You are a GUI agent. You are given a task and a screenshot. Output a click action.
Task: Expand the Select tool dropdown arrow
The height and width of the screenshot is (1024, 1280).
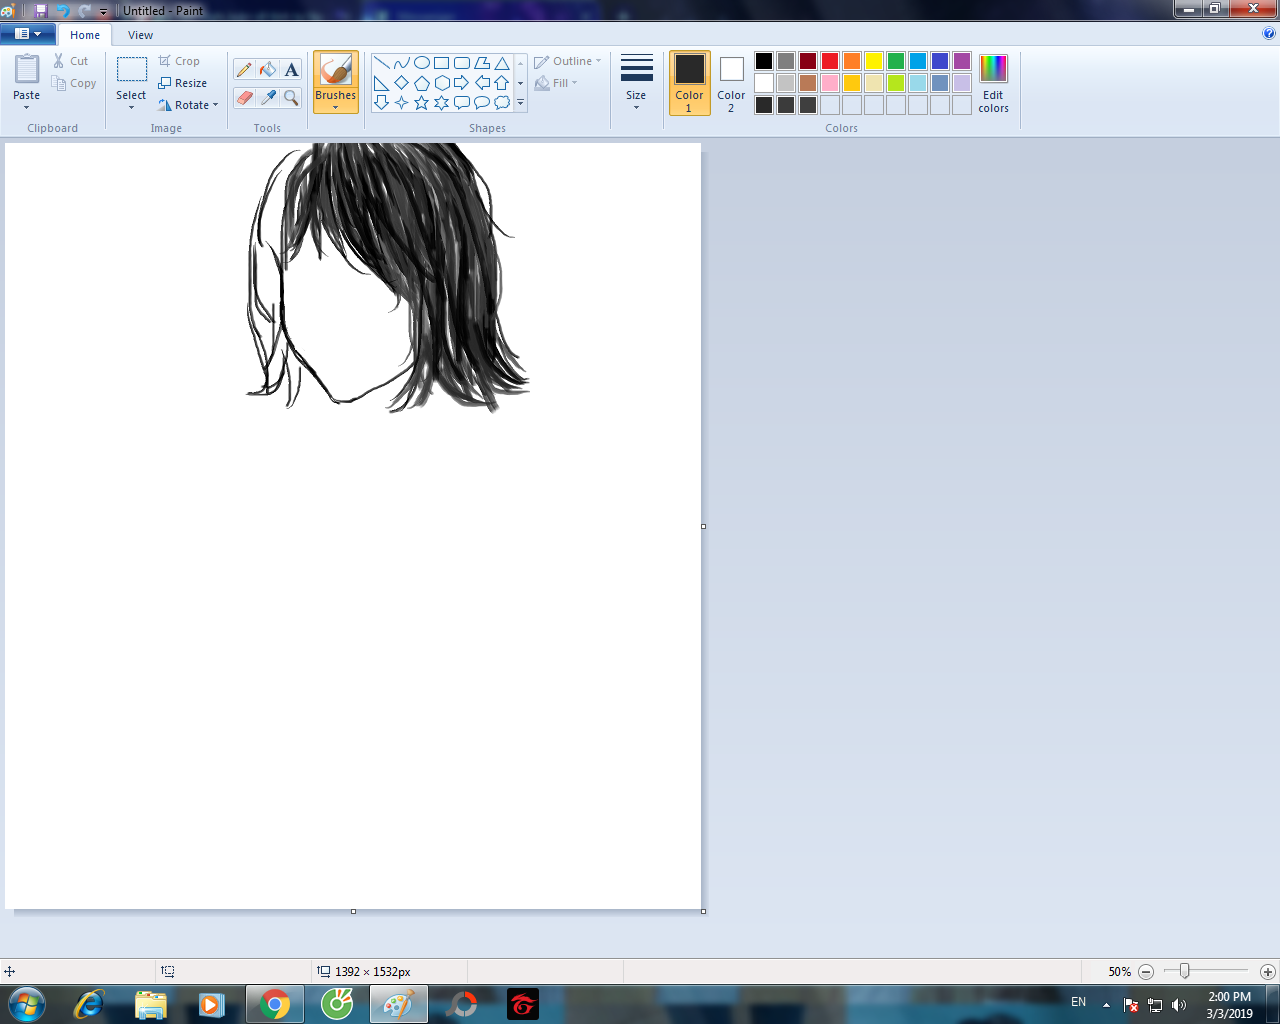point(131,106)
